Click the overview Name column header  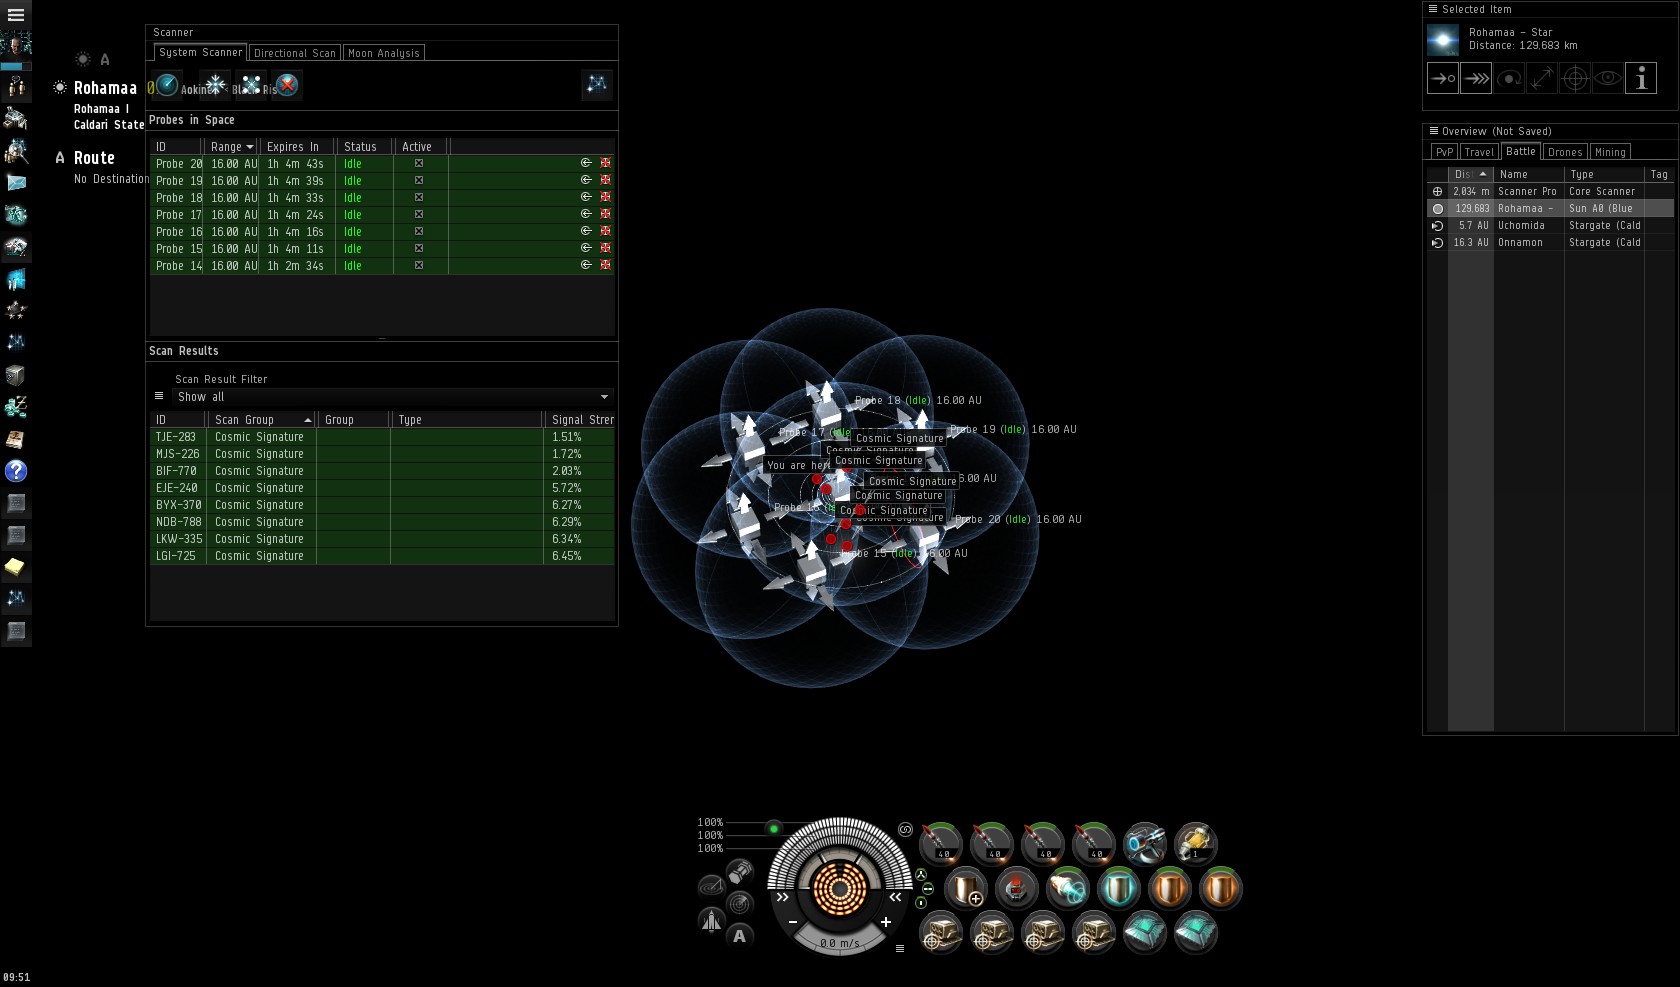pyautogui.click(x=1528, y=174)
